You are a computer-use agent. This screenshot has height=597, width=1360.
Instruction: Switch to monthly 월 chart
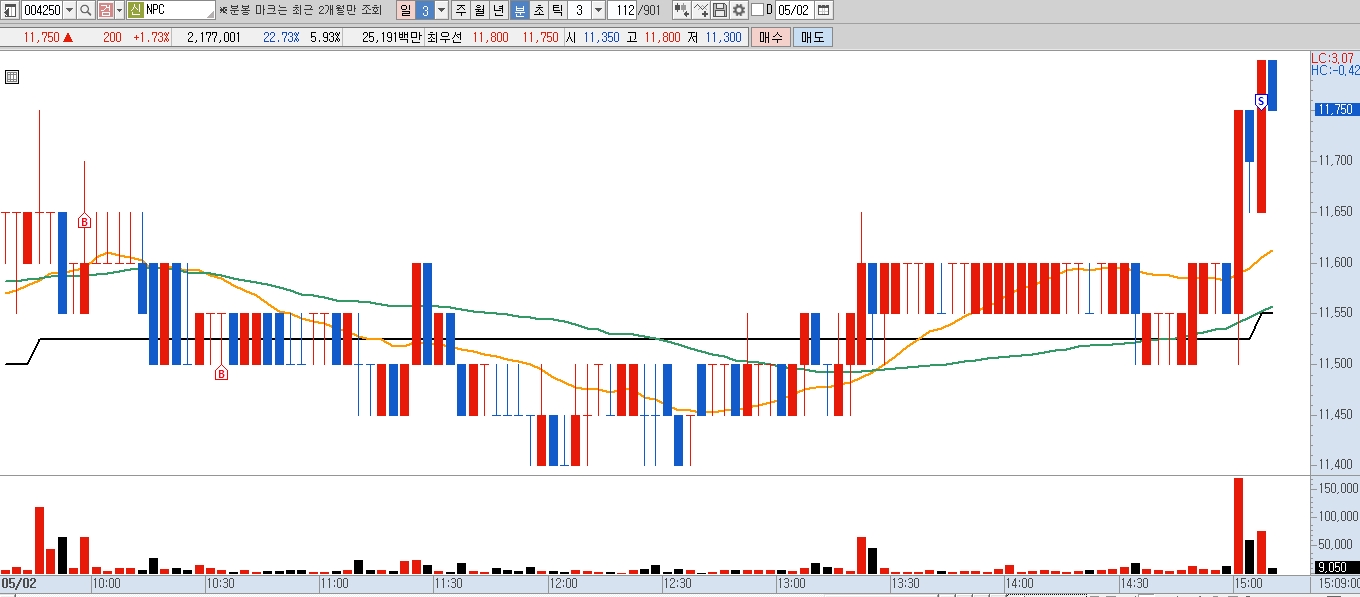[x=479, y=10]
